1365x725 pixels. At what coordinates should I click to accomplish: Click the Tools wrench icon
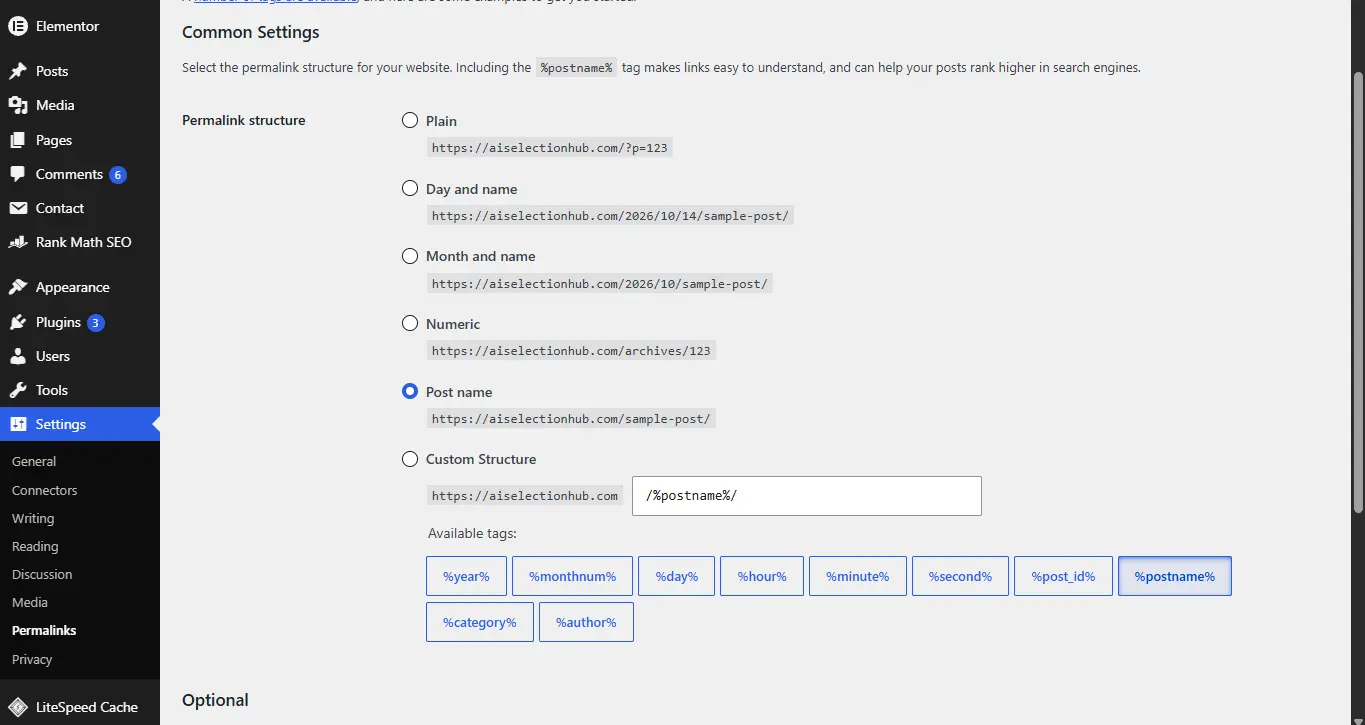(18, 390)
